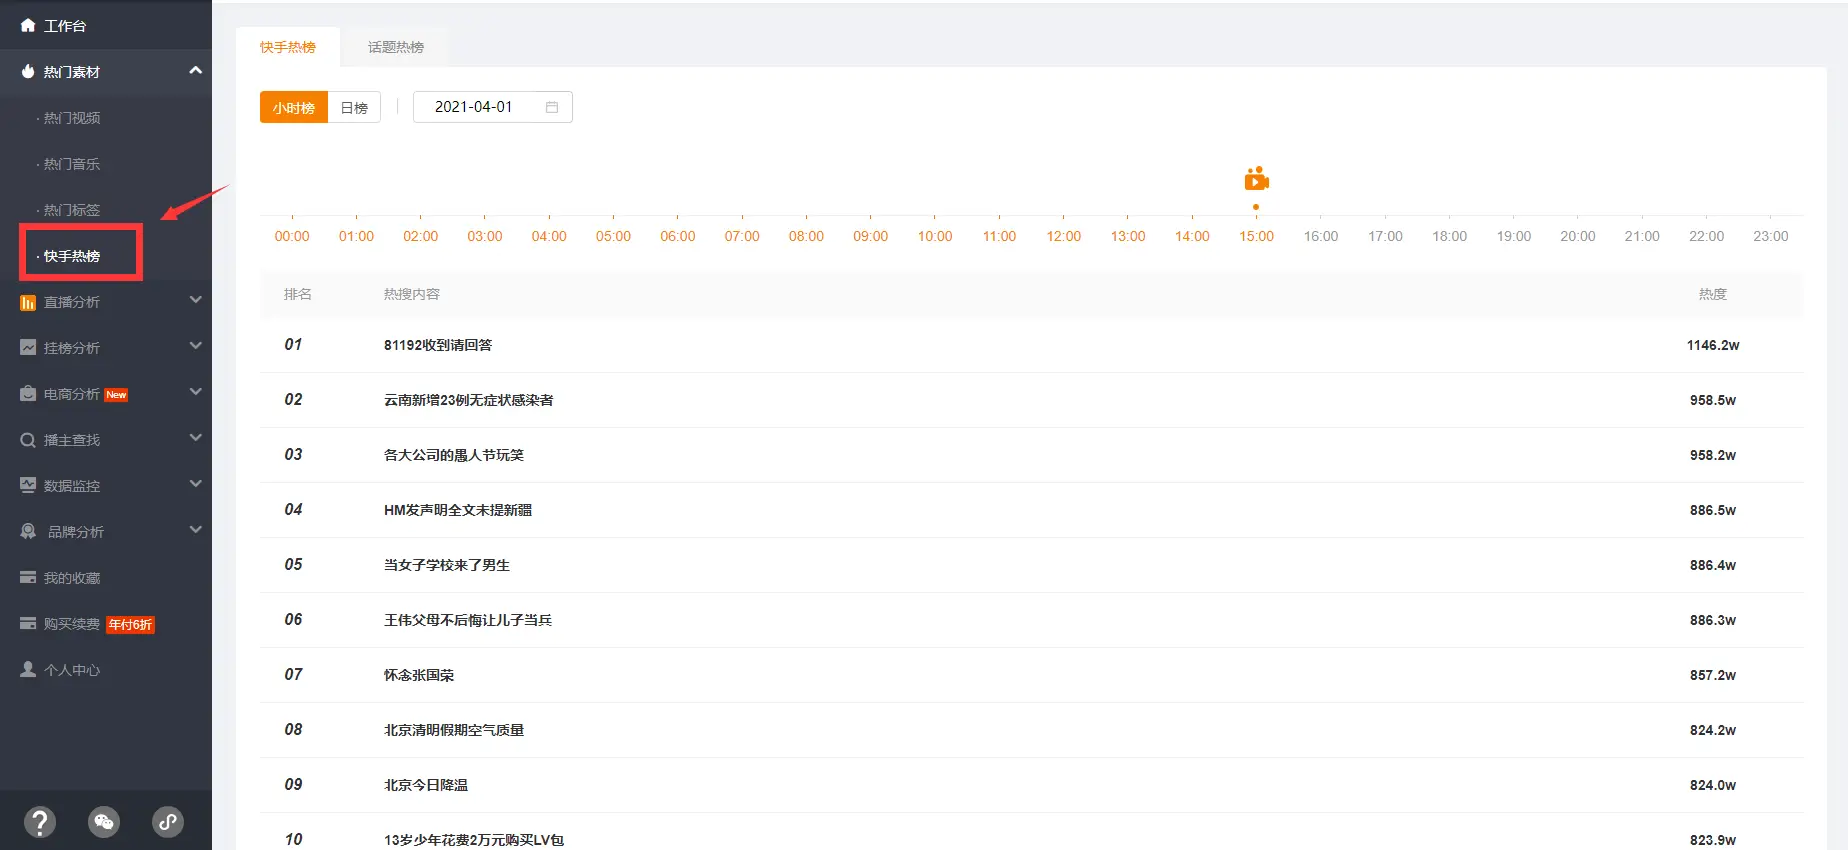Viewport: 1848px width, 850px height.
Task: Switch to the 话题热榜 tab
Action: (396, 47)
